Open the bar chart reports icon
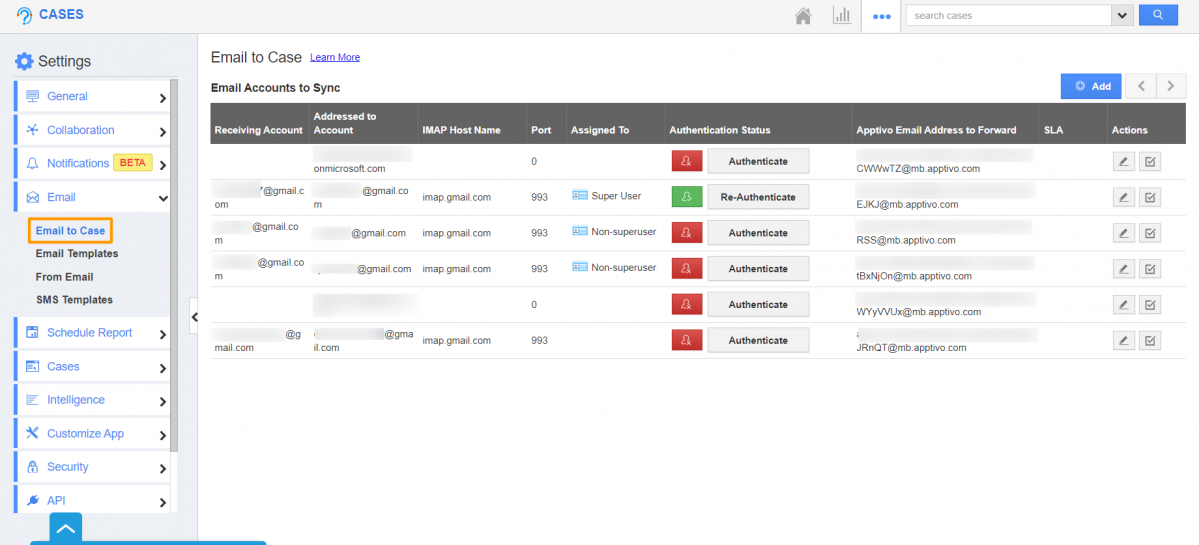Screen dimensions: 1199x545 pyautogui.click(x=841, y=16)
